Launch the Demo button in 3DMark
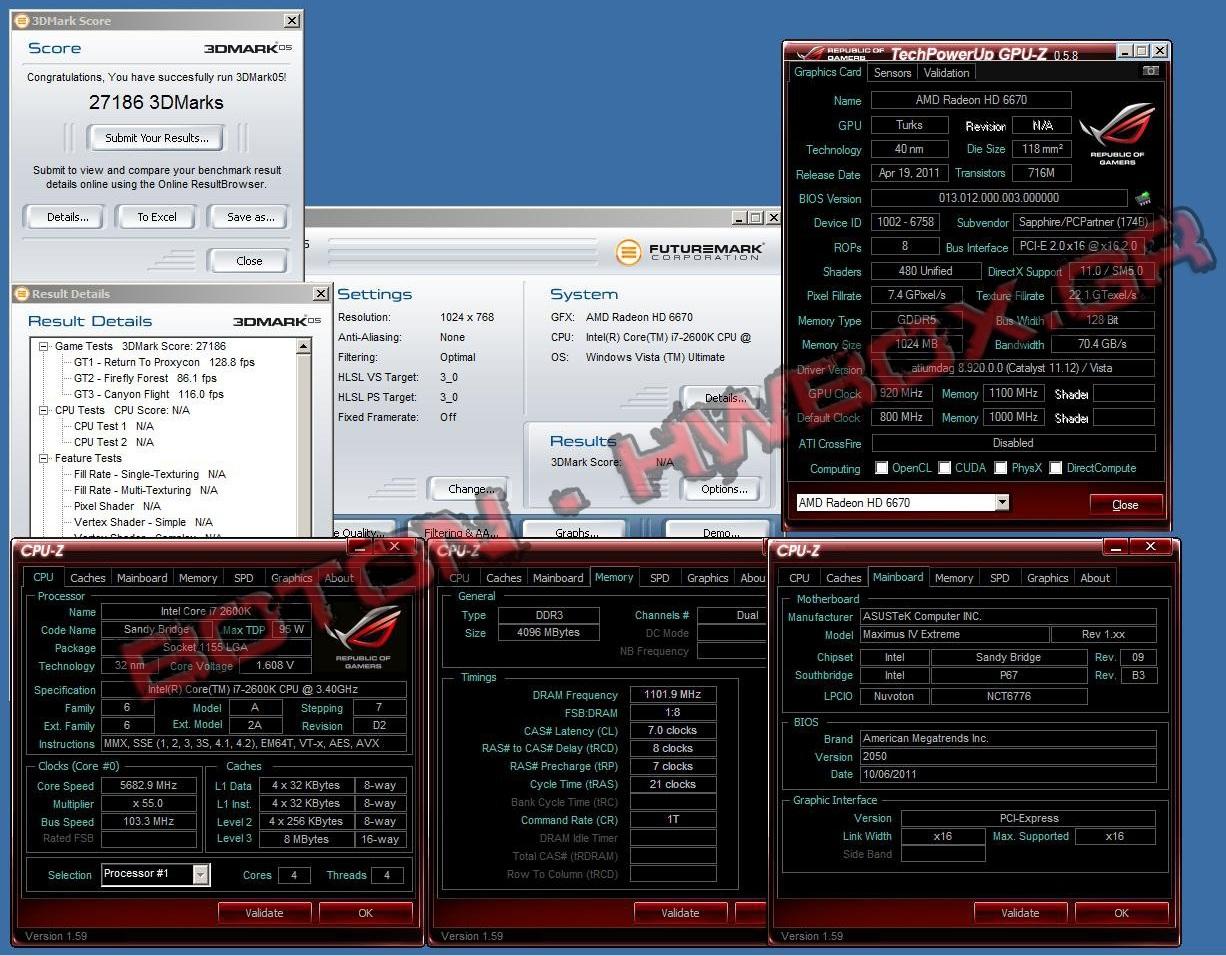Image resolution: width=1226 pixels, height=956 pixels. (719, 532)
